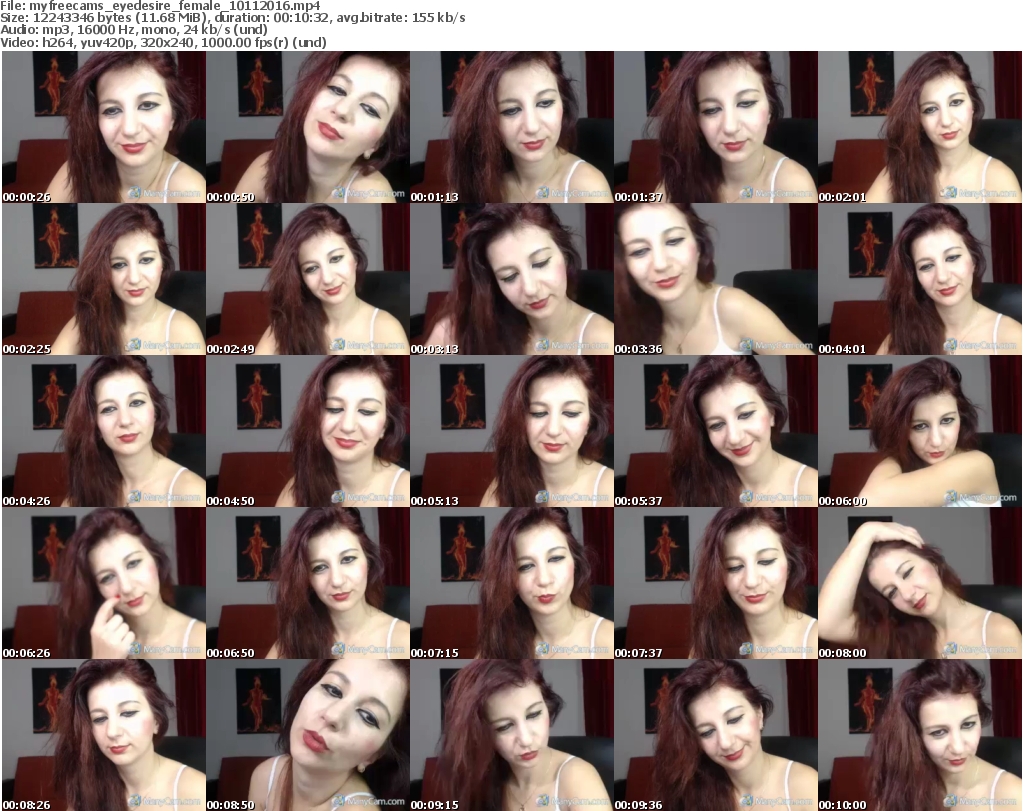Choose the frame marked 00:07:15
The width and height of the screenshot is (1024, 811).
511,583
